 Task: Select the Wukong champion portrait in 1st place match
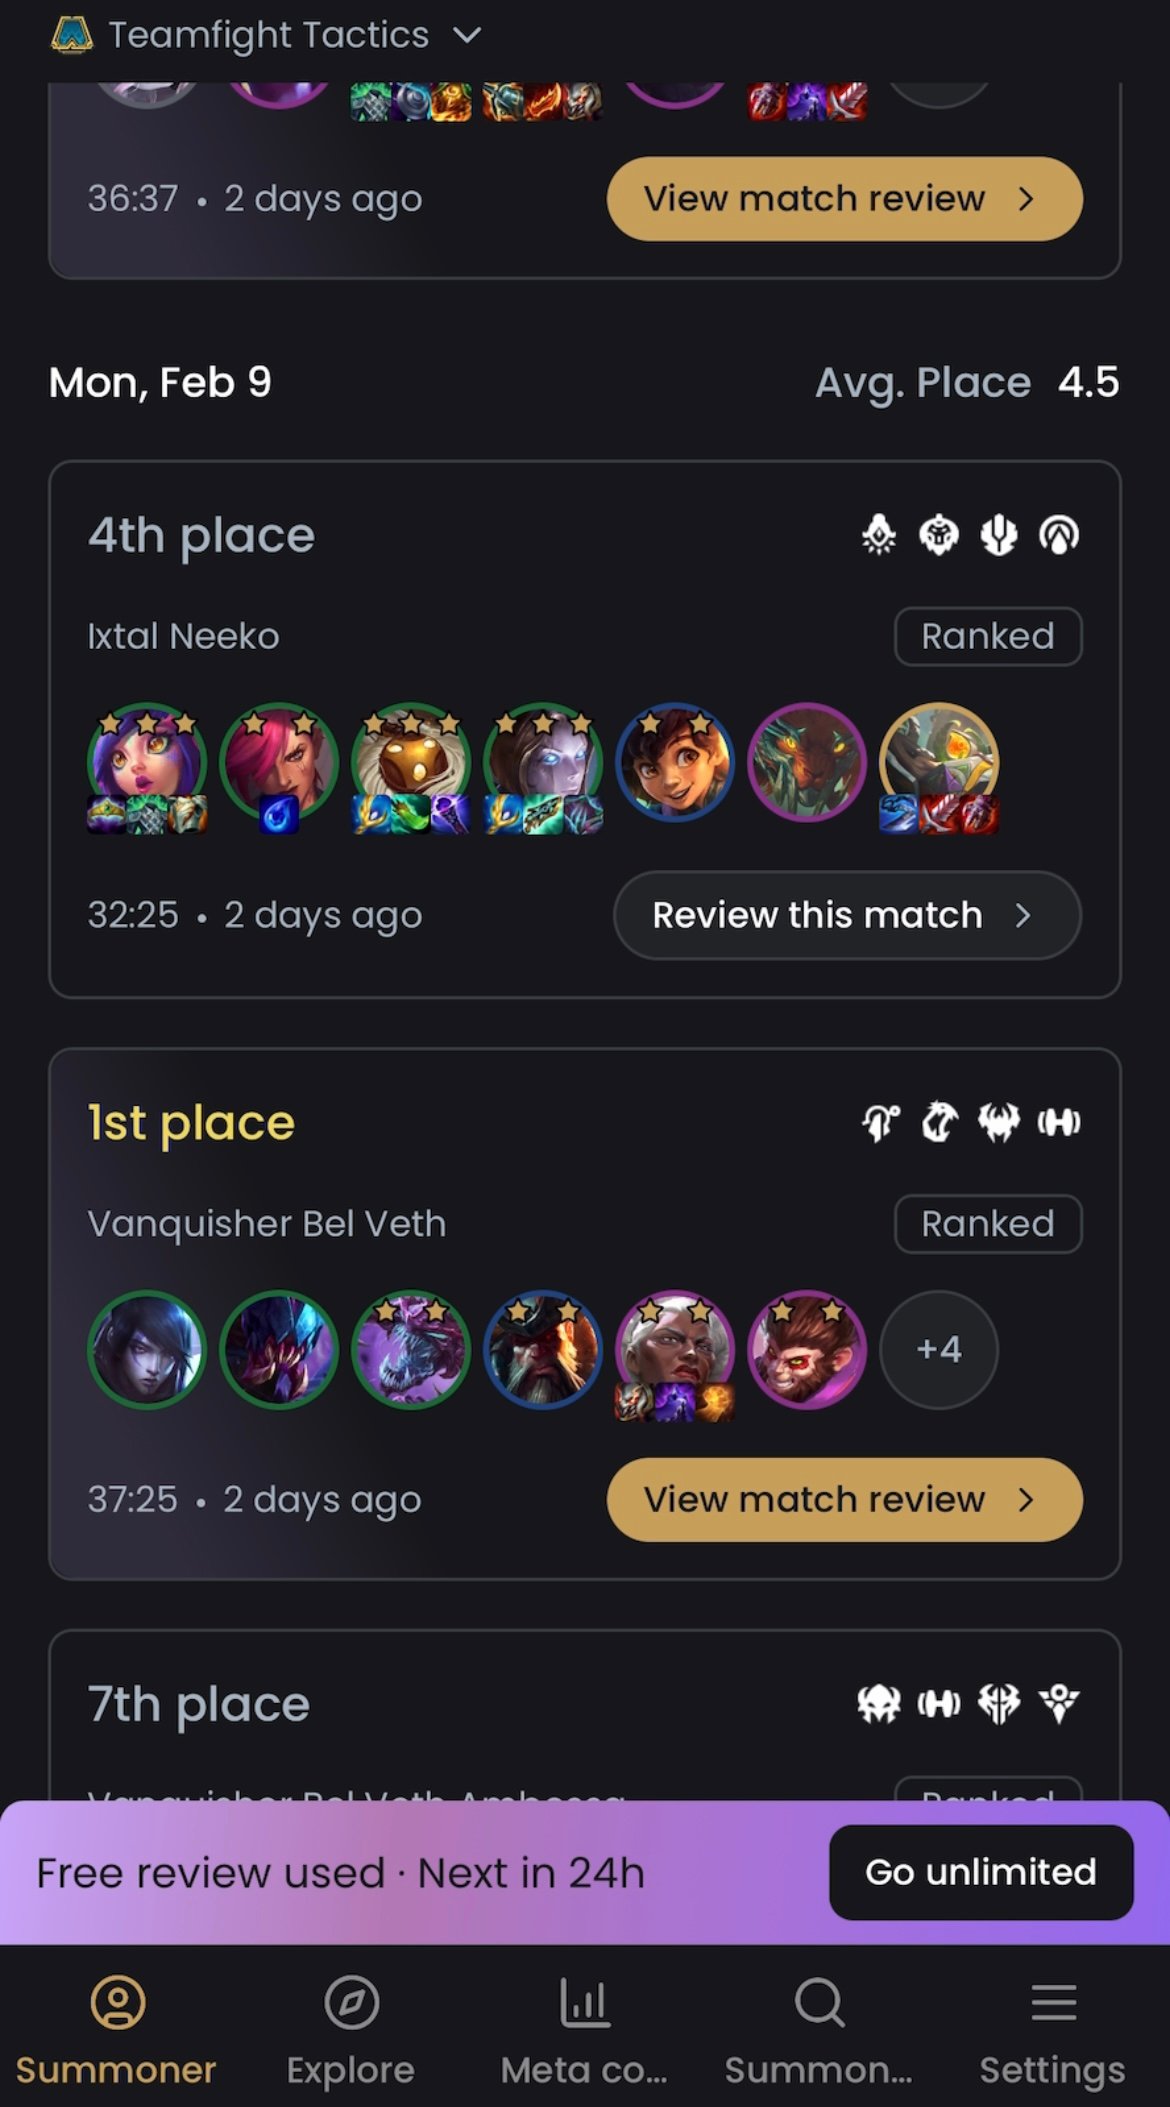click(806, 1349)
